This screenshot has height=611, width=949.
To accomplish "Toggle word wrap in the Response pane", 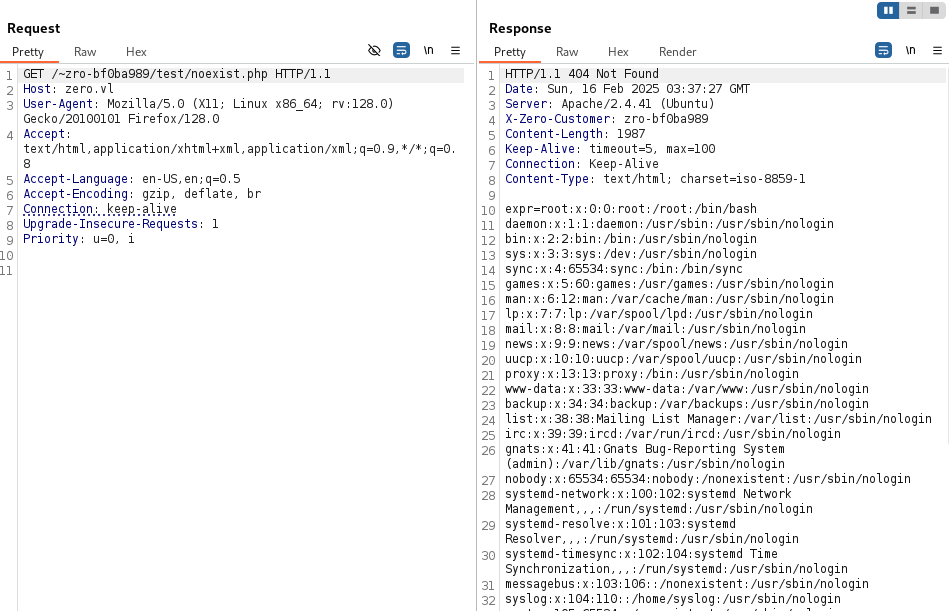I will pos(884,50).
